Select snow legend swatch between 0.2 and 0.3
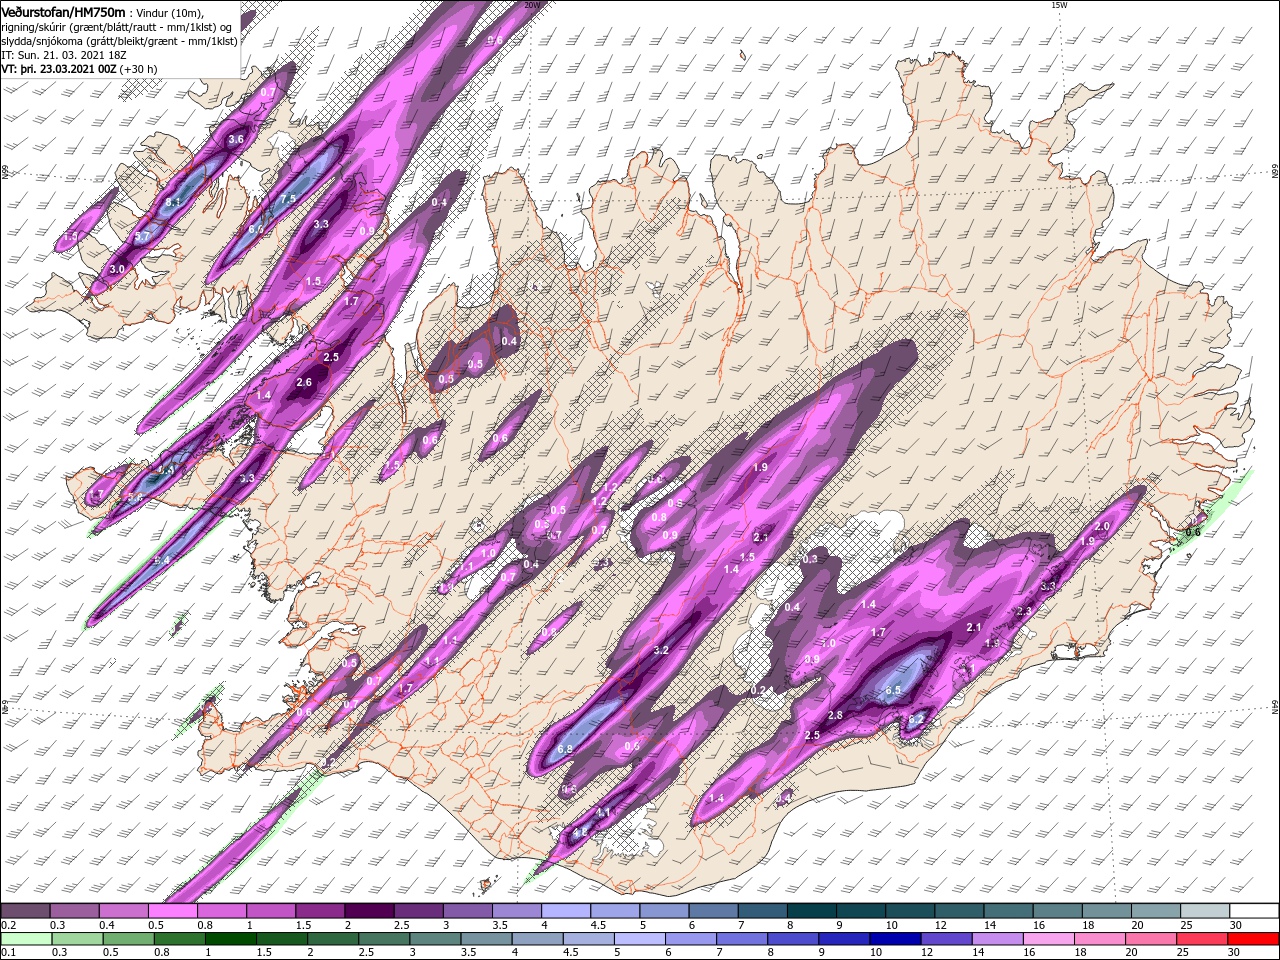 pyautogui.click(x=26, y=910)
